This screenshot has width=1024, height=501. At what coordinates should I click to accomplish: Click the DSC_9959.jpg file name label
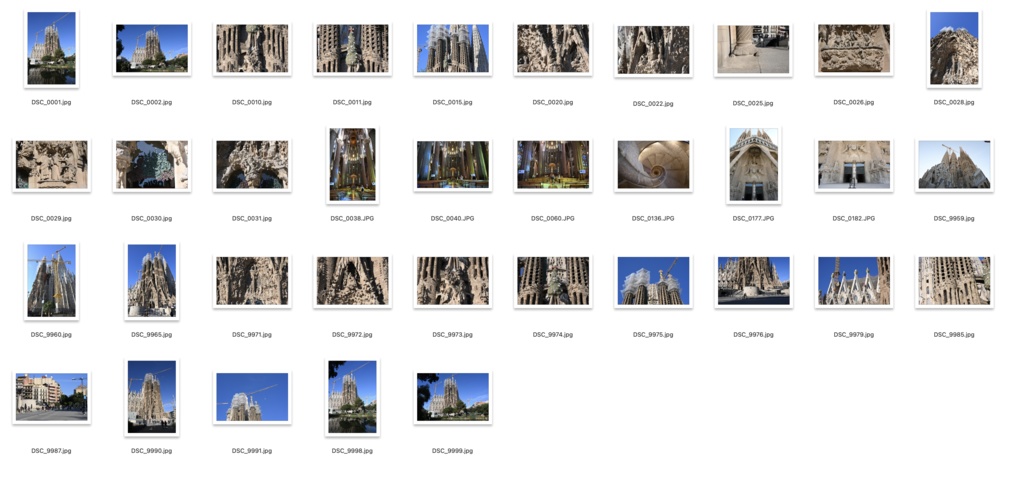tap(953, 219)
